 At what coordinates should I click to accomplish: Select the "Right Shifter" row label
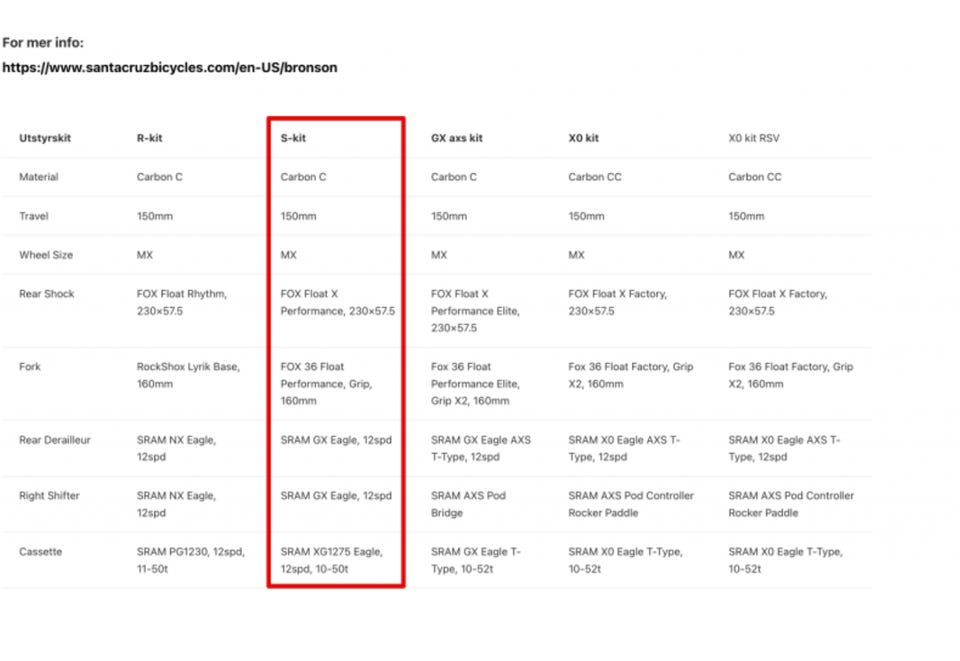click(x=49, y=496)
